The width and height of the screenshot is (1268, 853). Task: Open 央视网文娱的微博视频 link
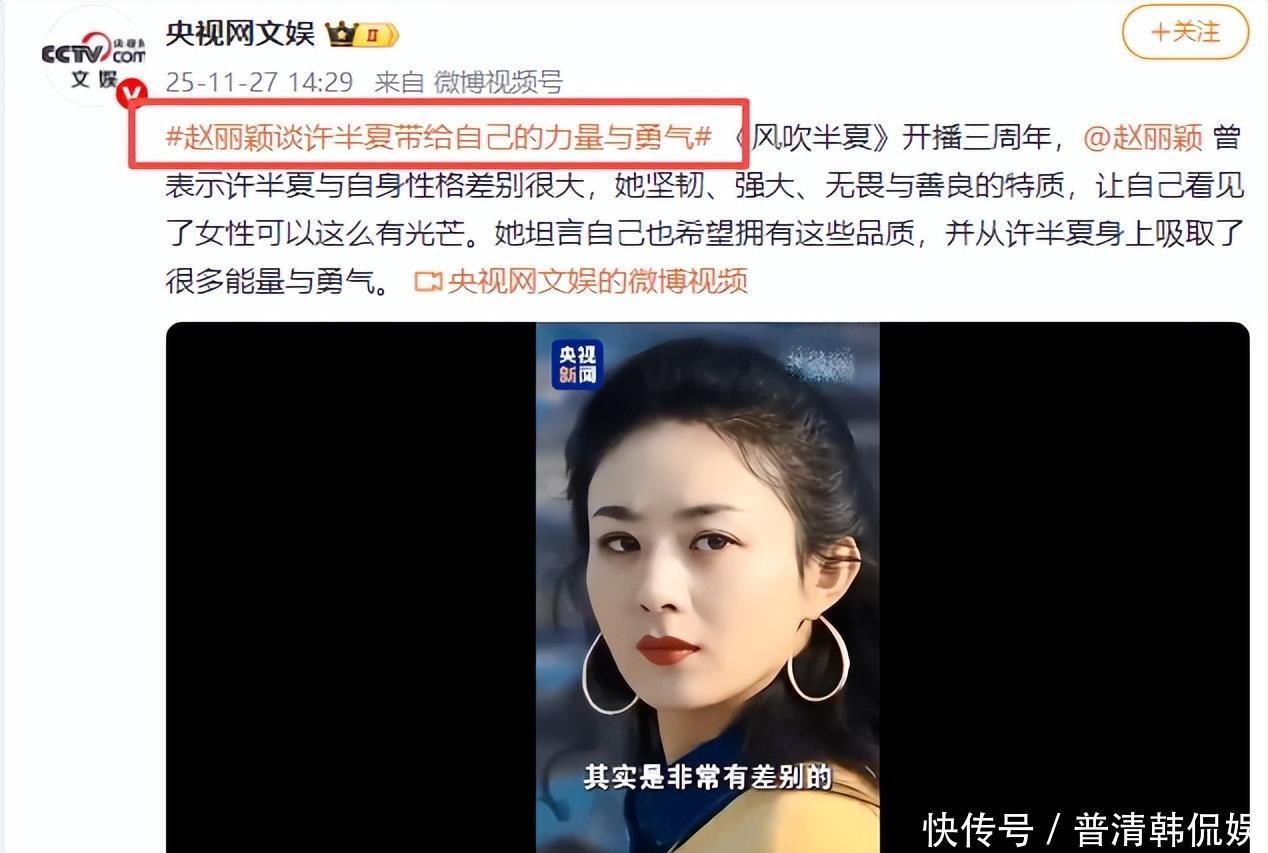click(x=597, y=282)
